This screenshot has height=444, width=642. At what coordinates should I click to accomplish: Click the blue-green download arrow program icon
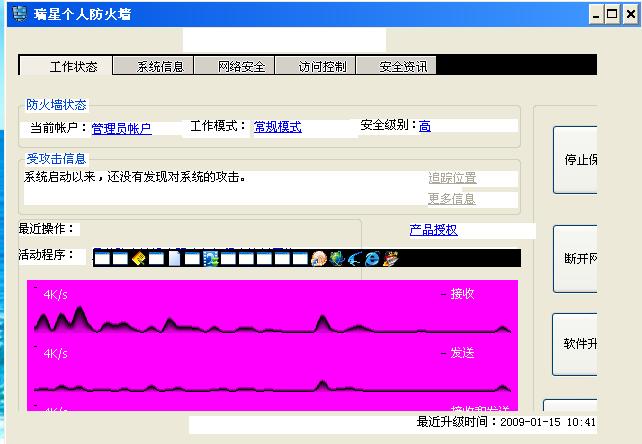pos(210,258)
